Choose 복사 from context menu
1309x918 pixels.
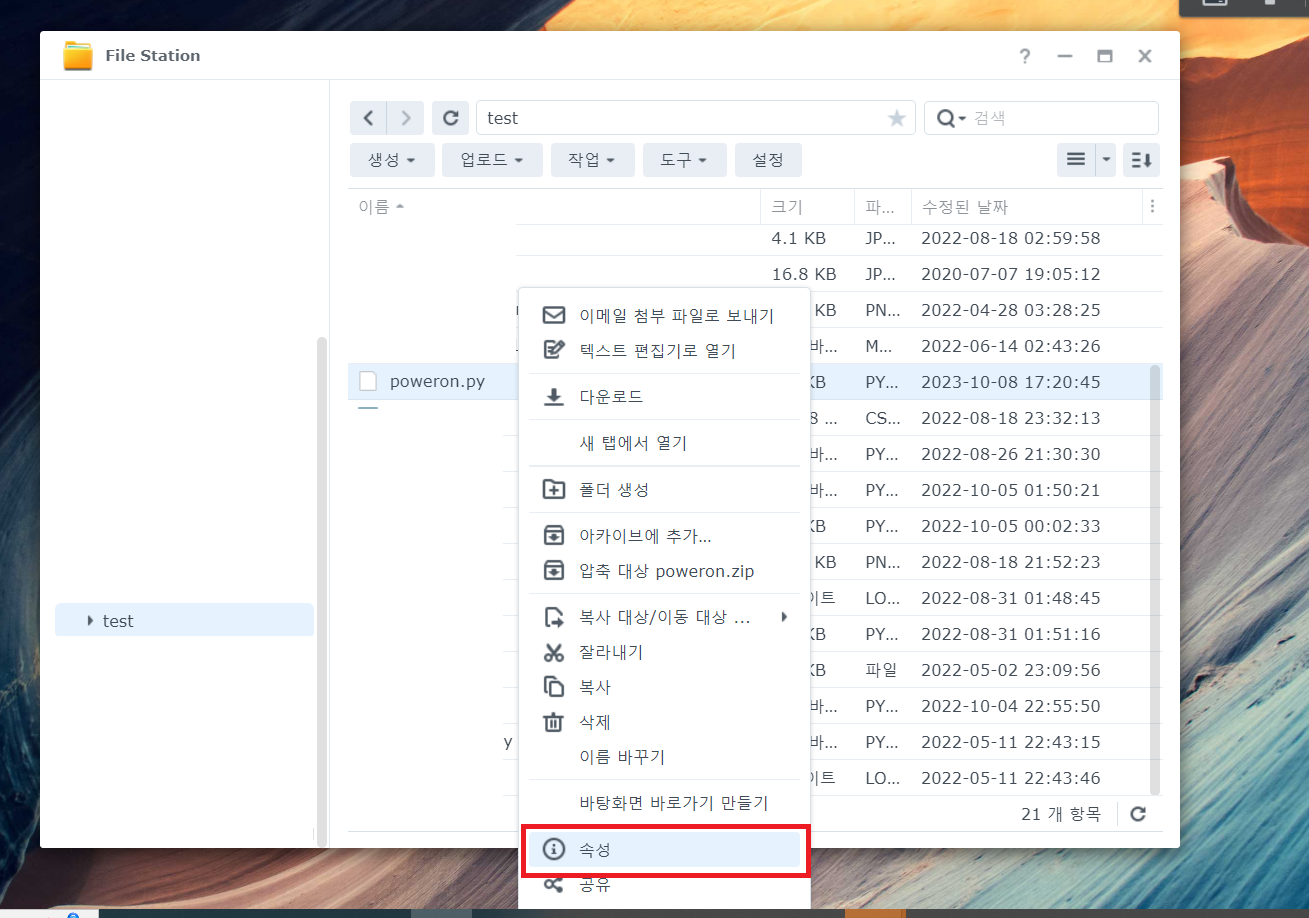pos(664,687)
